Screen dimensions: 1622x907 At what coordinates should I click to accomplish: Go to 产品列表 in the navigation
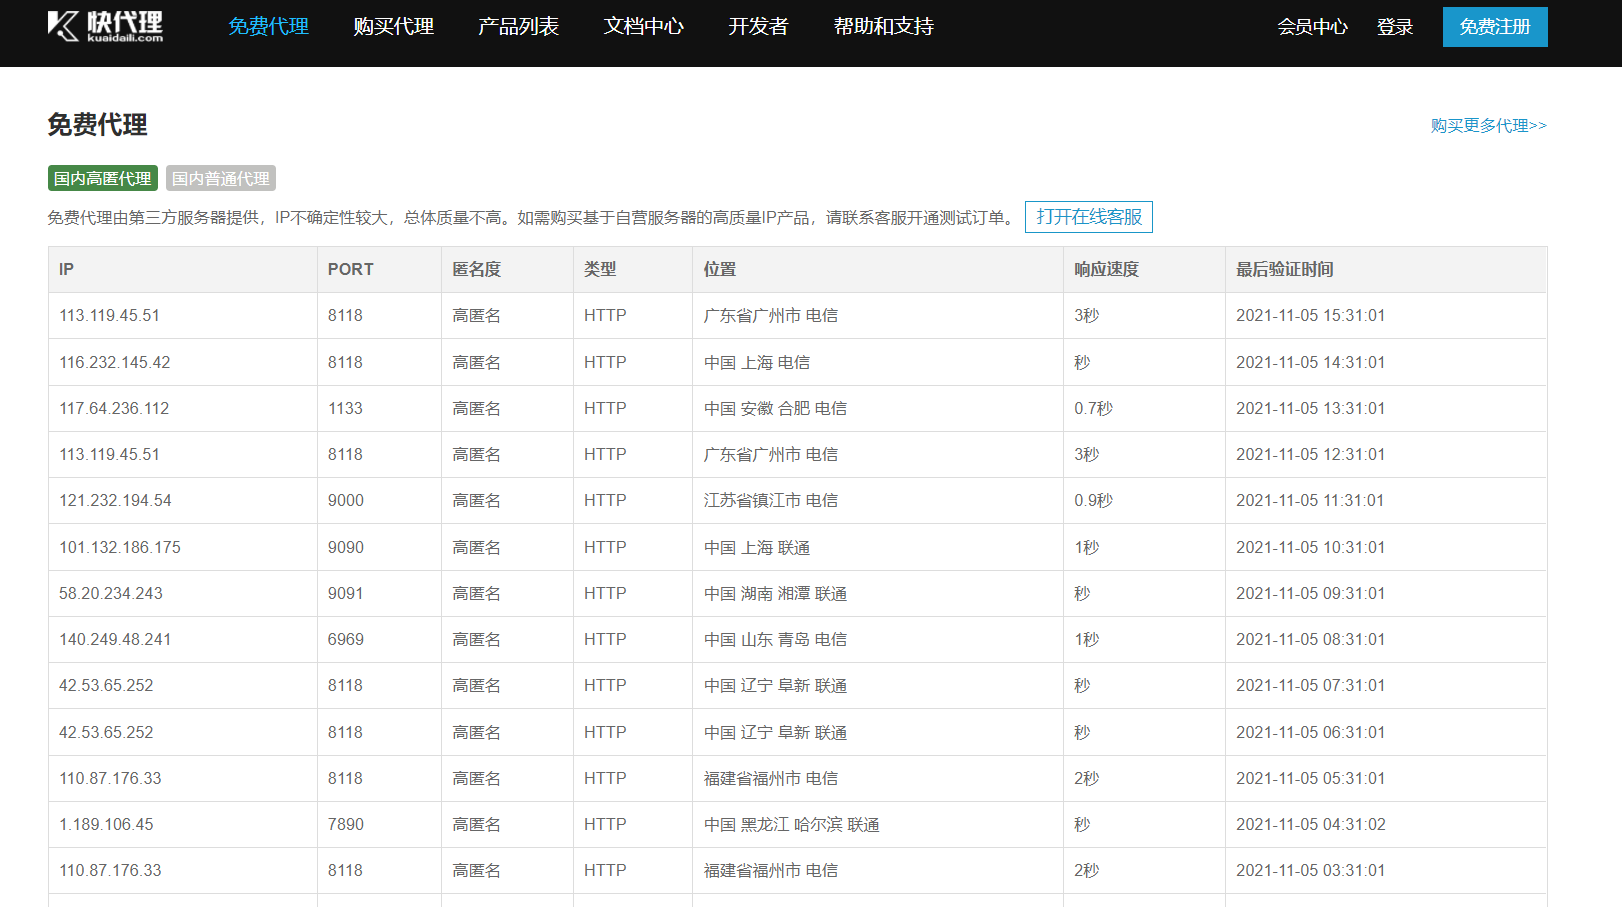(518, 26)
